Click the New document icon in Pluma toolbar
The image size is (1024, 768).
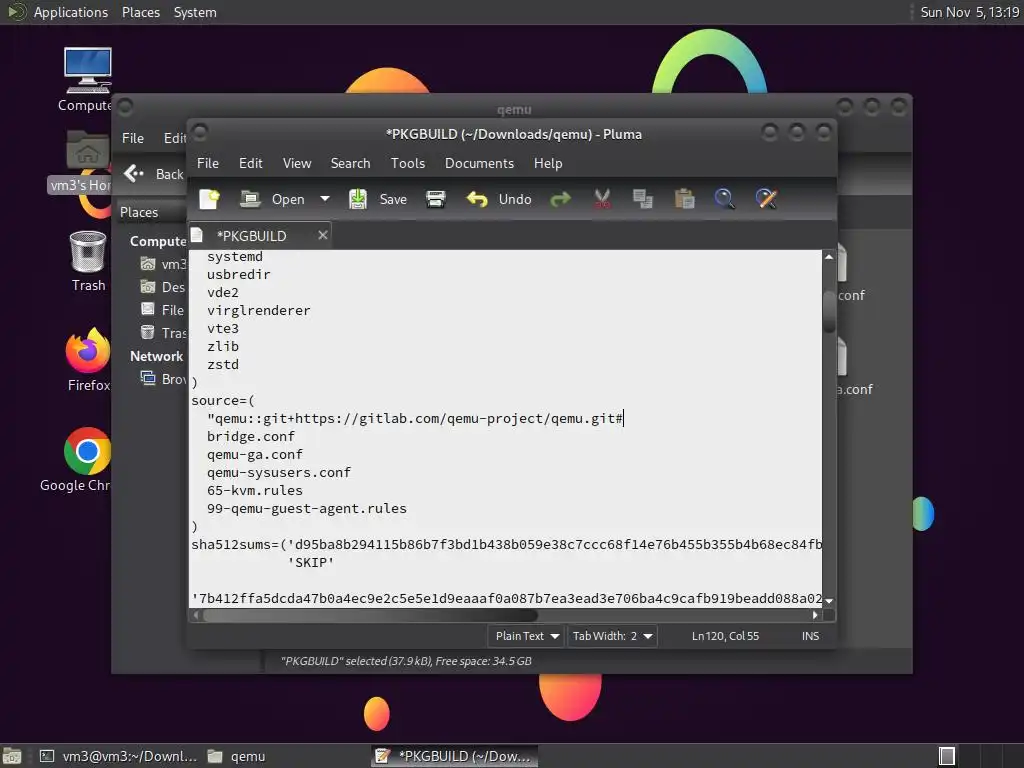click(209, 199)
